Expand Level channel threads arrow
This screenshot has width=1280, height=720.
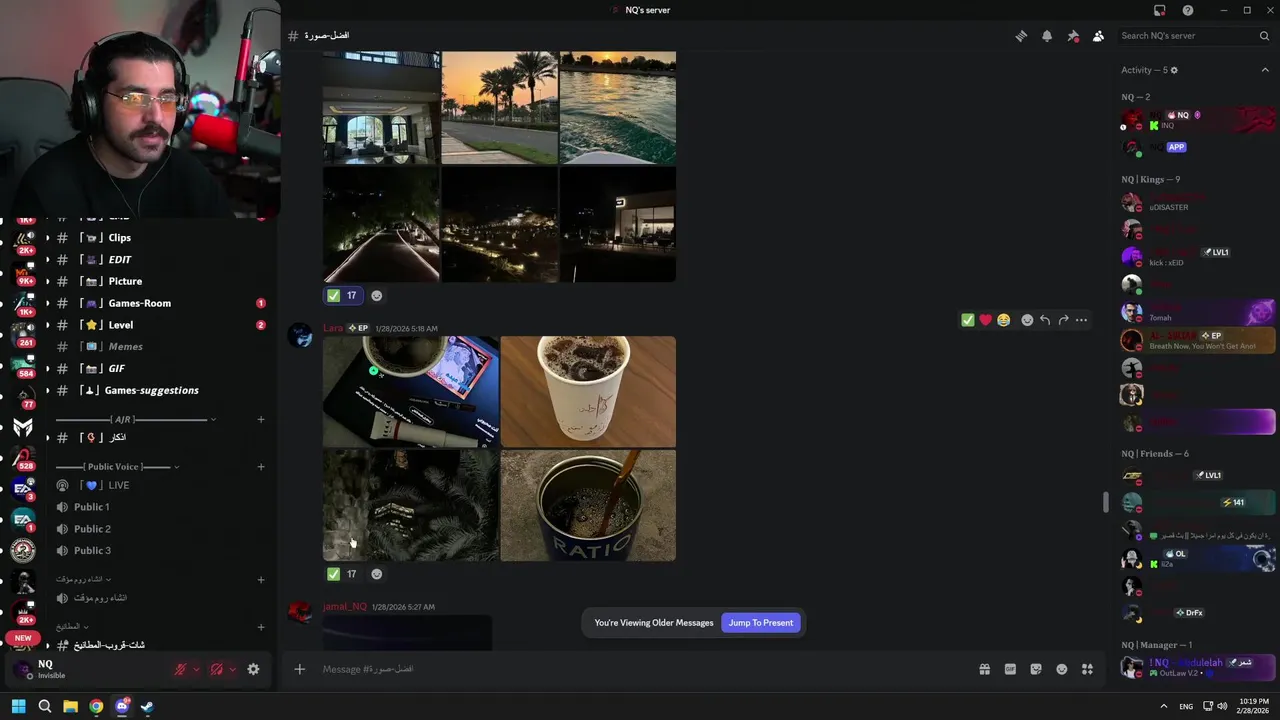[x=47, y=325]
